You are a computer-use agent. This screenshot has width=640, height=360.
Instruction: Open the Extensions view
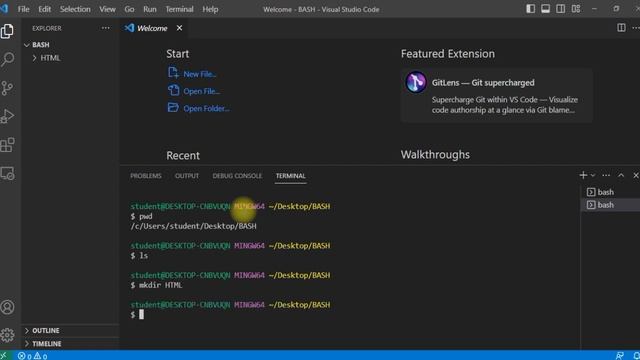click(x=7, y=145)
